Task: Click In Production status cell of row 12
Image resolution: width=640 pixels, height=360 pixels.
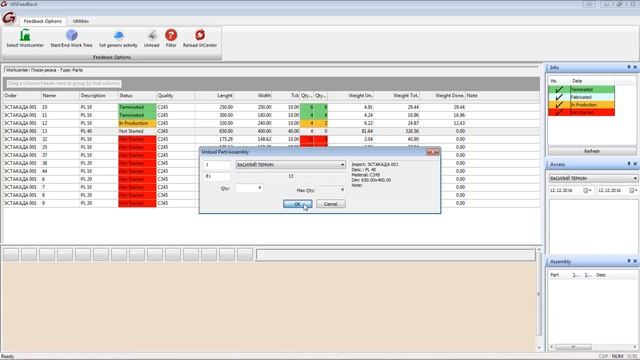Action: click(x=137, y=123)
